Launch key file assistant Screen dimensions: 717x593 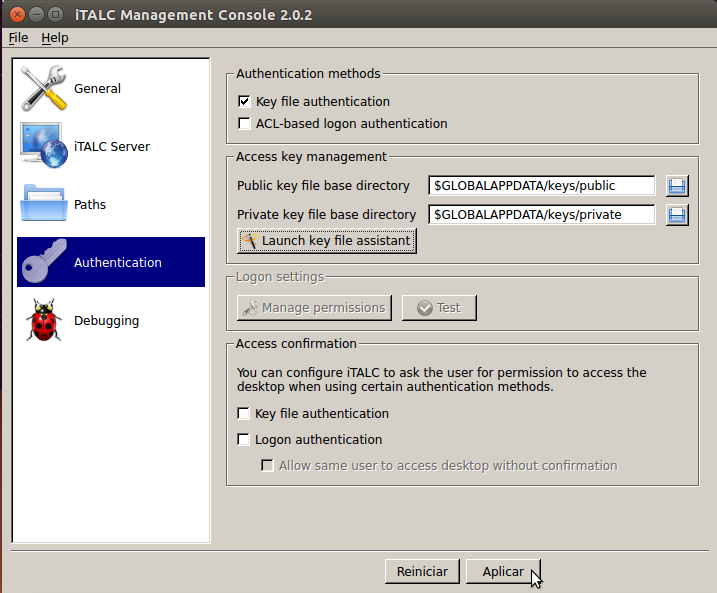coord(326,240)
